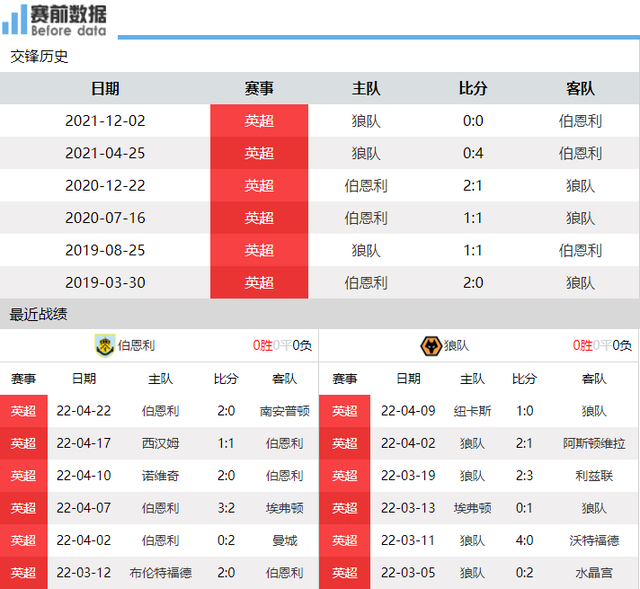Select the 22-04-09 Wolves match date
Viewport: 640px width, 589px height.
coord(408,411)
